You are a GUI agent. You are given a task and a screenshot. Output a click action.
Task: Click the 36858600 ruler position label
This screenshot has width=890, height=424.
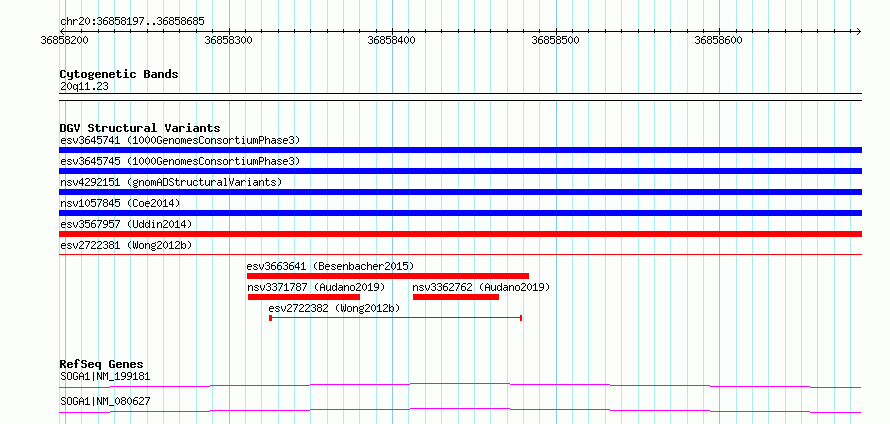pos(719,40)
